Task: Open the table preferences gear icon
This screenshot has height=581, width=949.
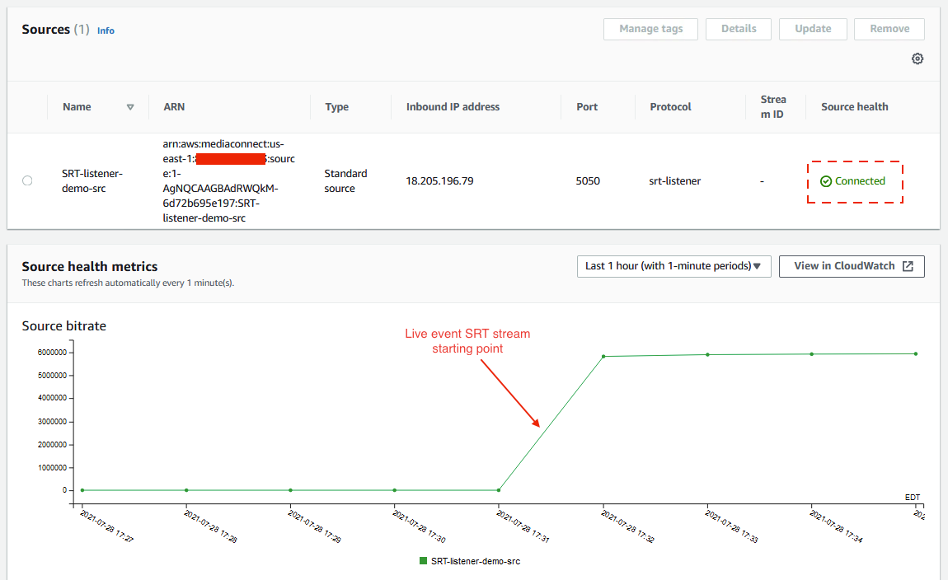Action: [917, 59]
